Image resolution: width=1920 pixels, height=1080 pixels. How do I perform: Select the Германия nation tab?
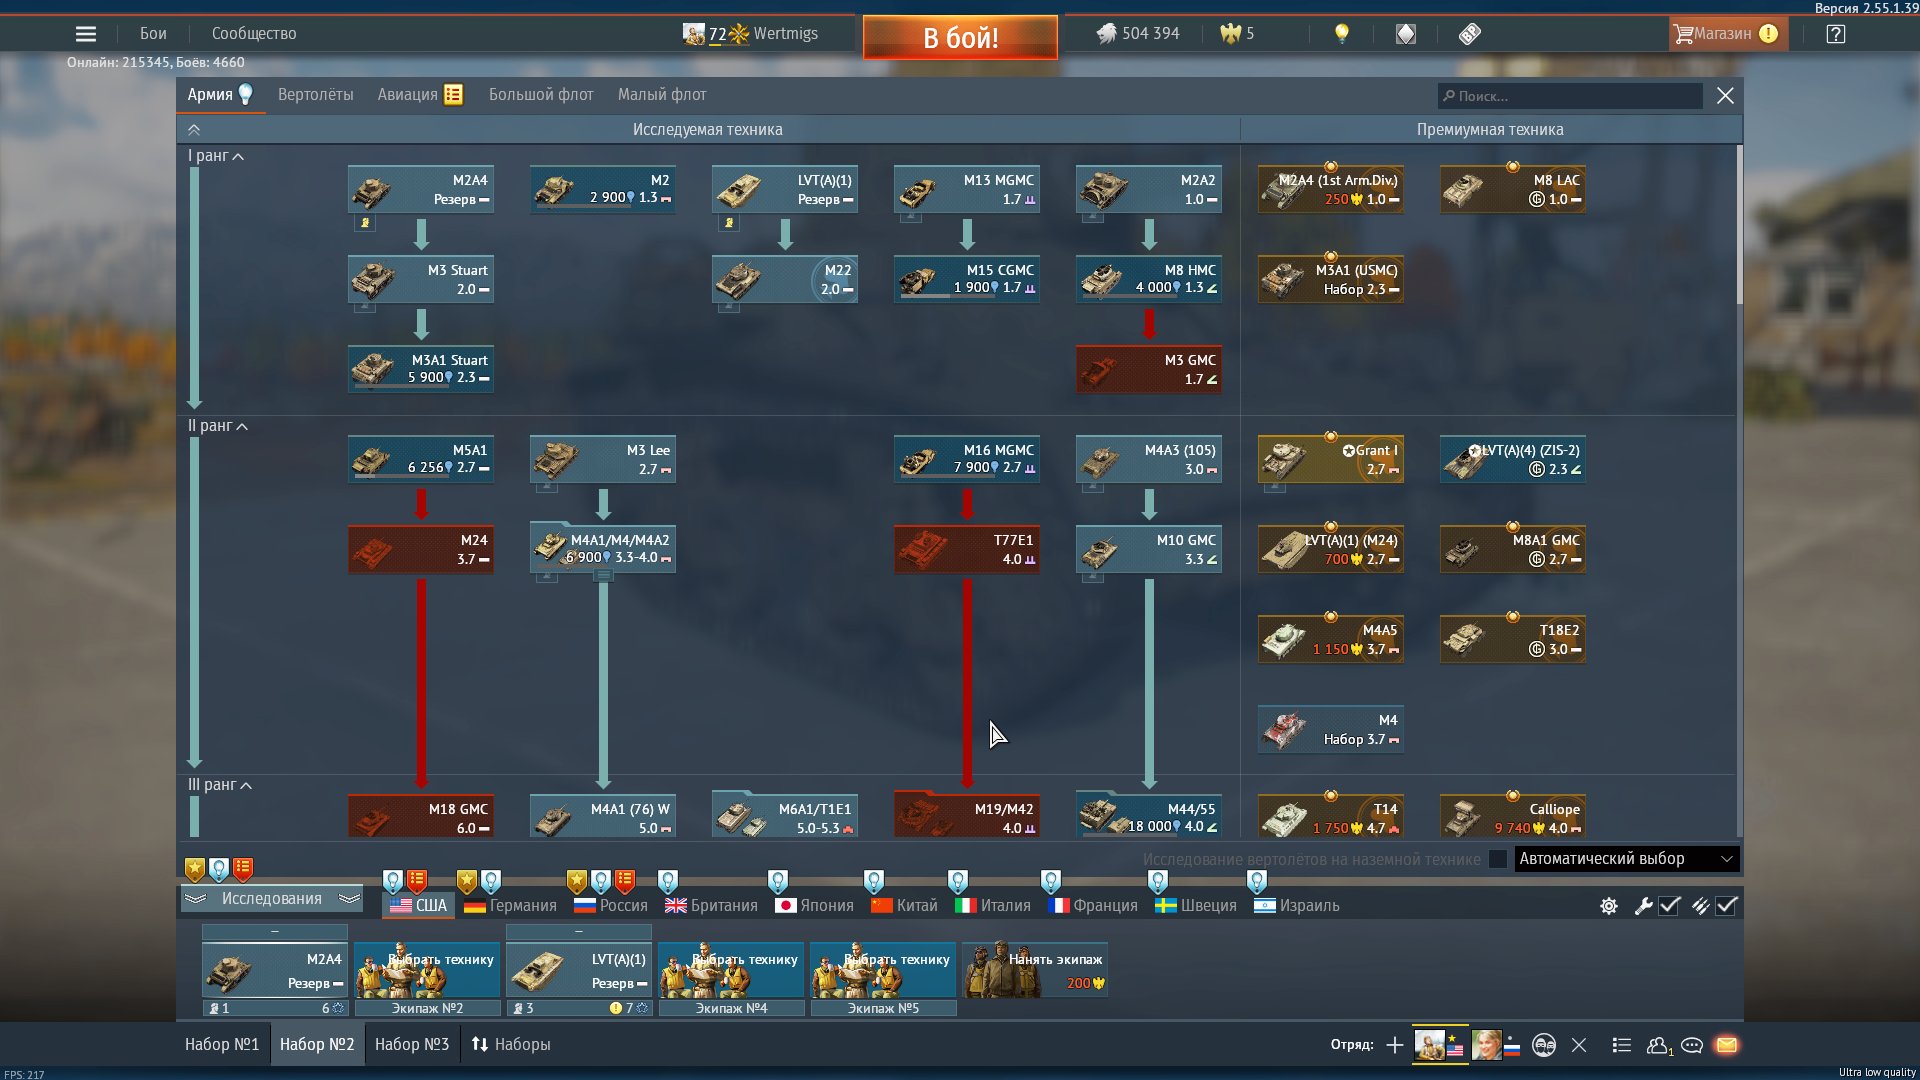point(511,906)
